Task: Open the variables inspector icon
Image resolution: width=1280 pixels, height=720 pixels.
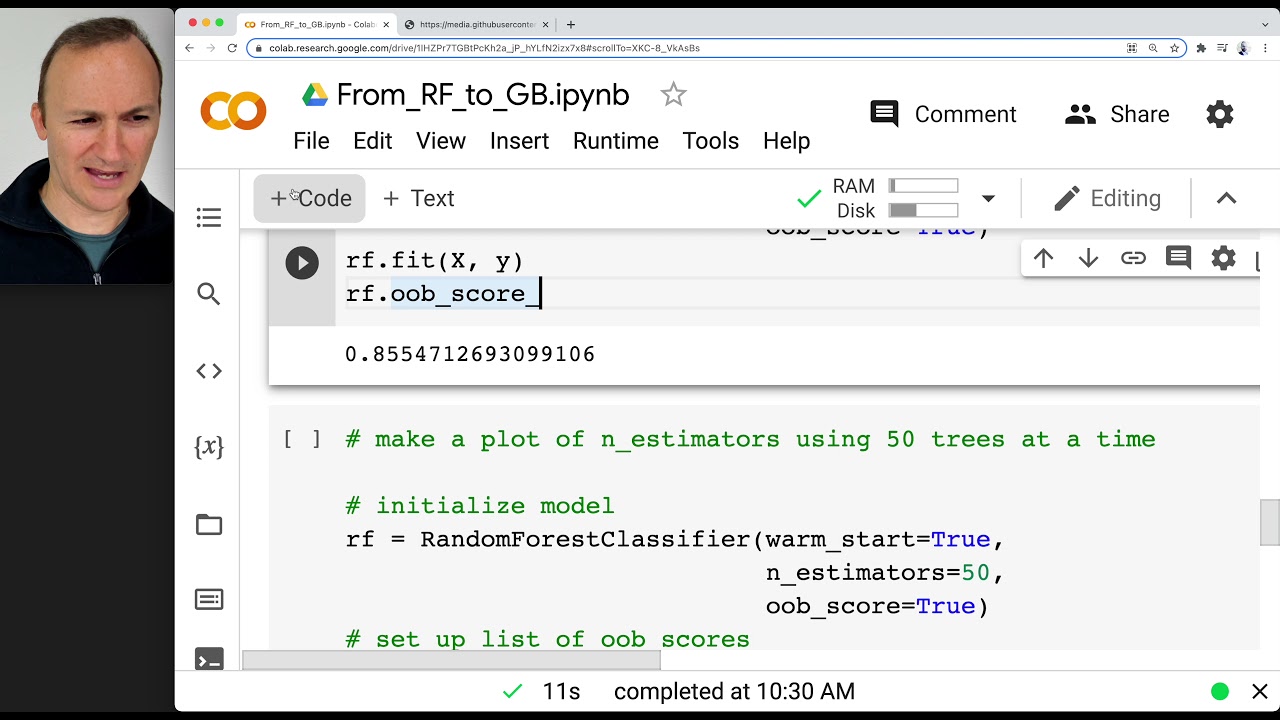Action: coord(209,447)
